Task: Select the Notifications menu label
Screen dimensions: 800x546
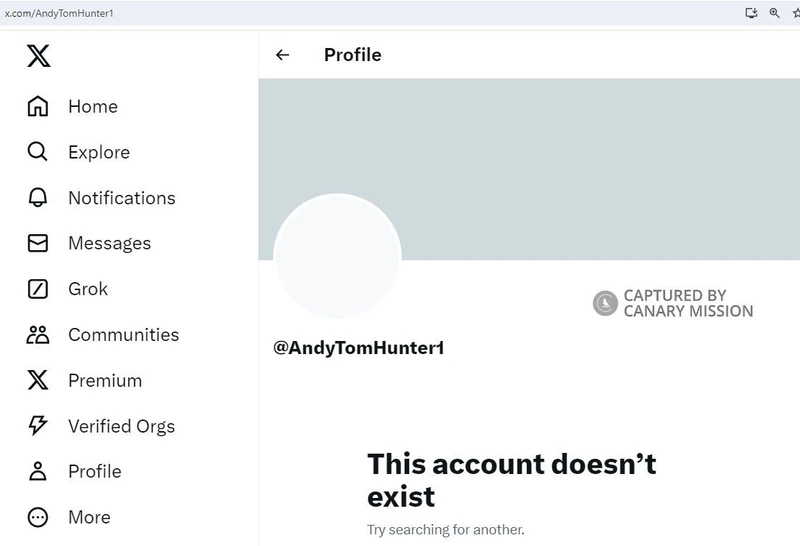Action: 122,198
